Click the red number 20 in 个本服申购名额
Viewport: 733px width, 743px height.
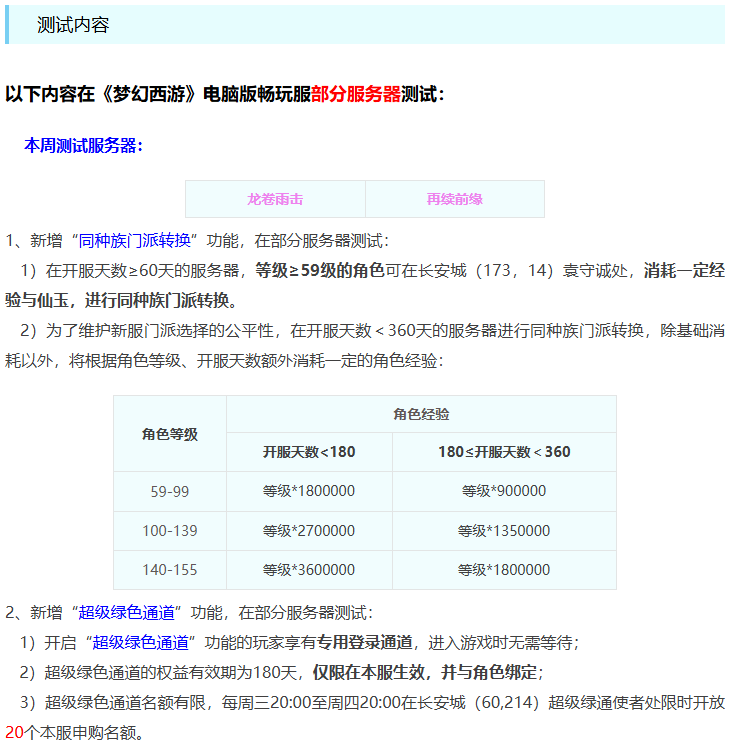[14, 733]
